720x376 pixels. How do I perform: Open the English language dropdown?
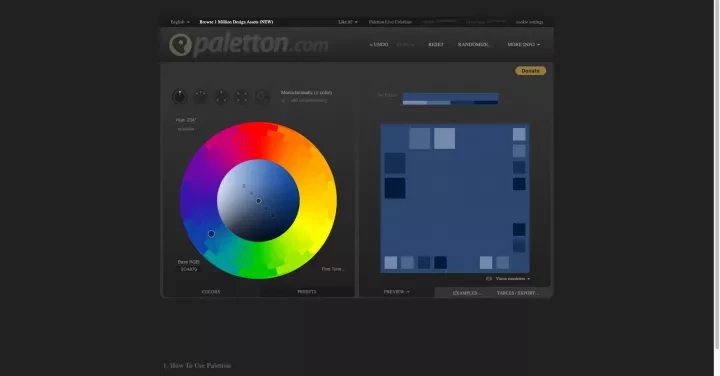pyautogui.click(x=180, y=22)
